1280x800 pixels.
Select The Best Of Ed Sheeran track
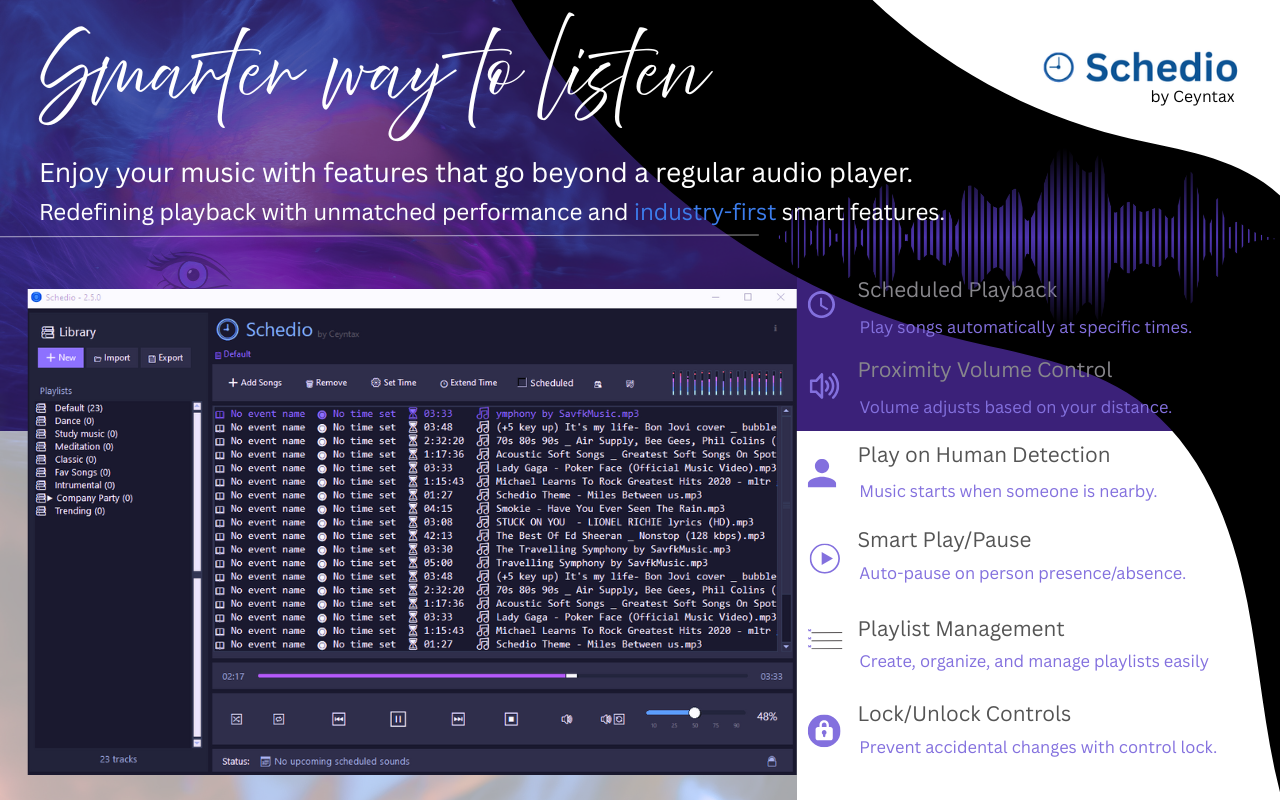[631, 536]
